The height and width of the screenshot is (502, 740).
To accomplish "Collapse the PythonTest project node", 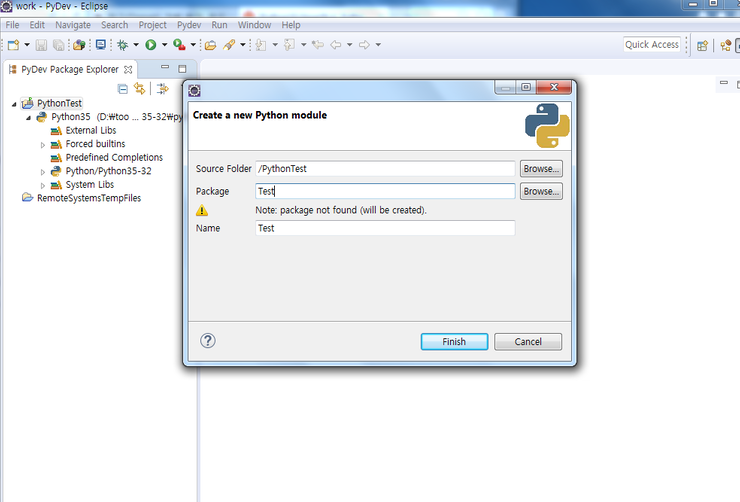I will [14, 104].
